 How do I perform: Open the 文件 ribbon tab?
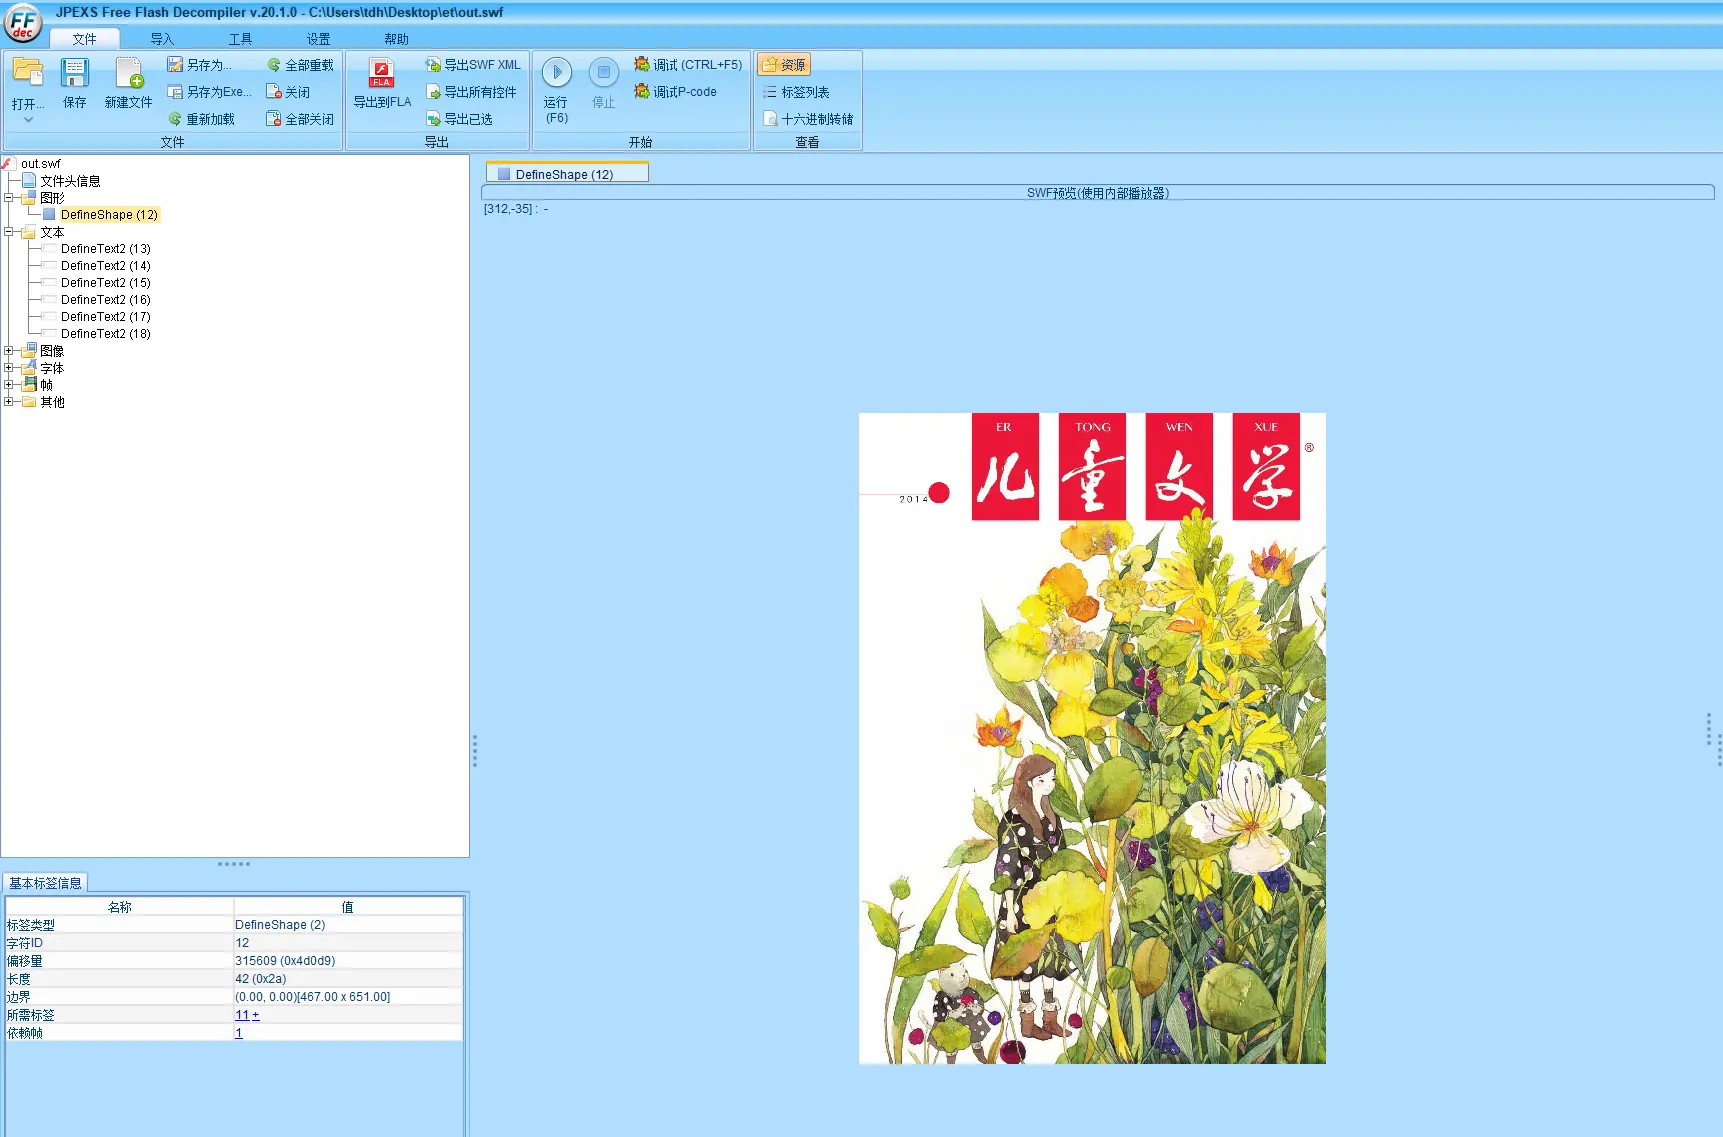click(x=84, y=39)
